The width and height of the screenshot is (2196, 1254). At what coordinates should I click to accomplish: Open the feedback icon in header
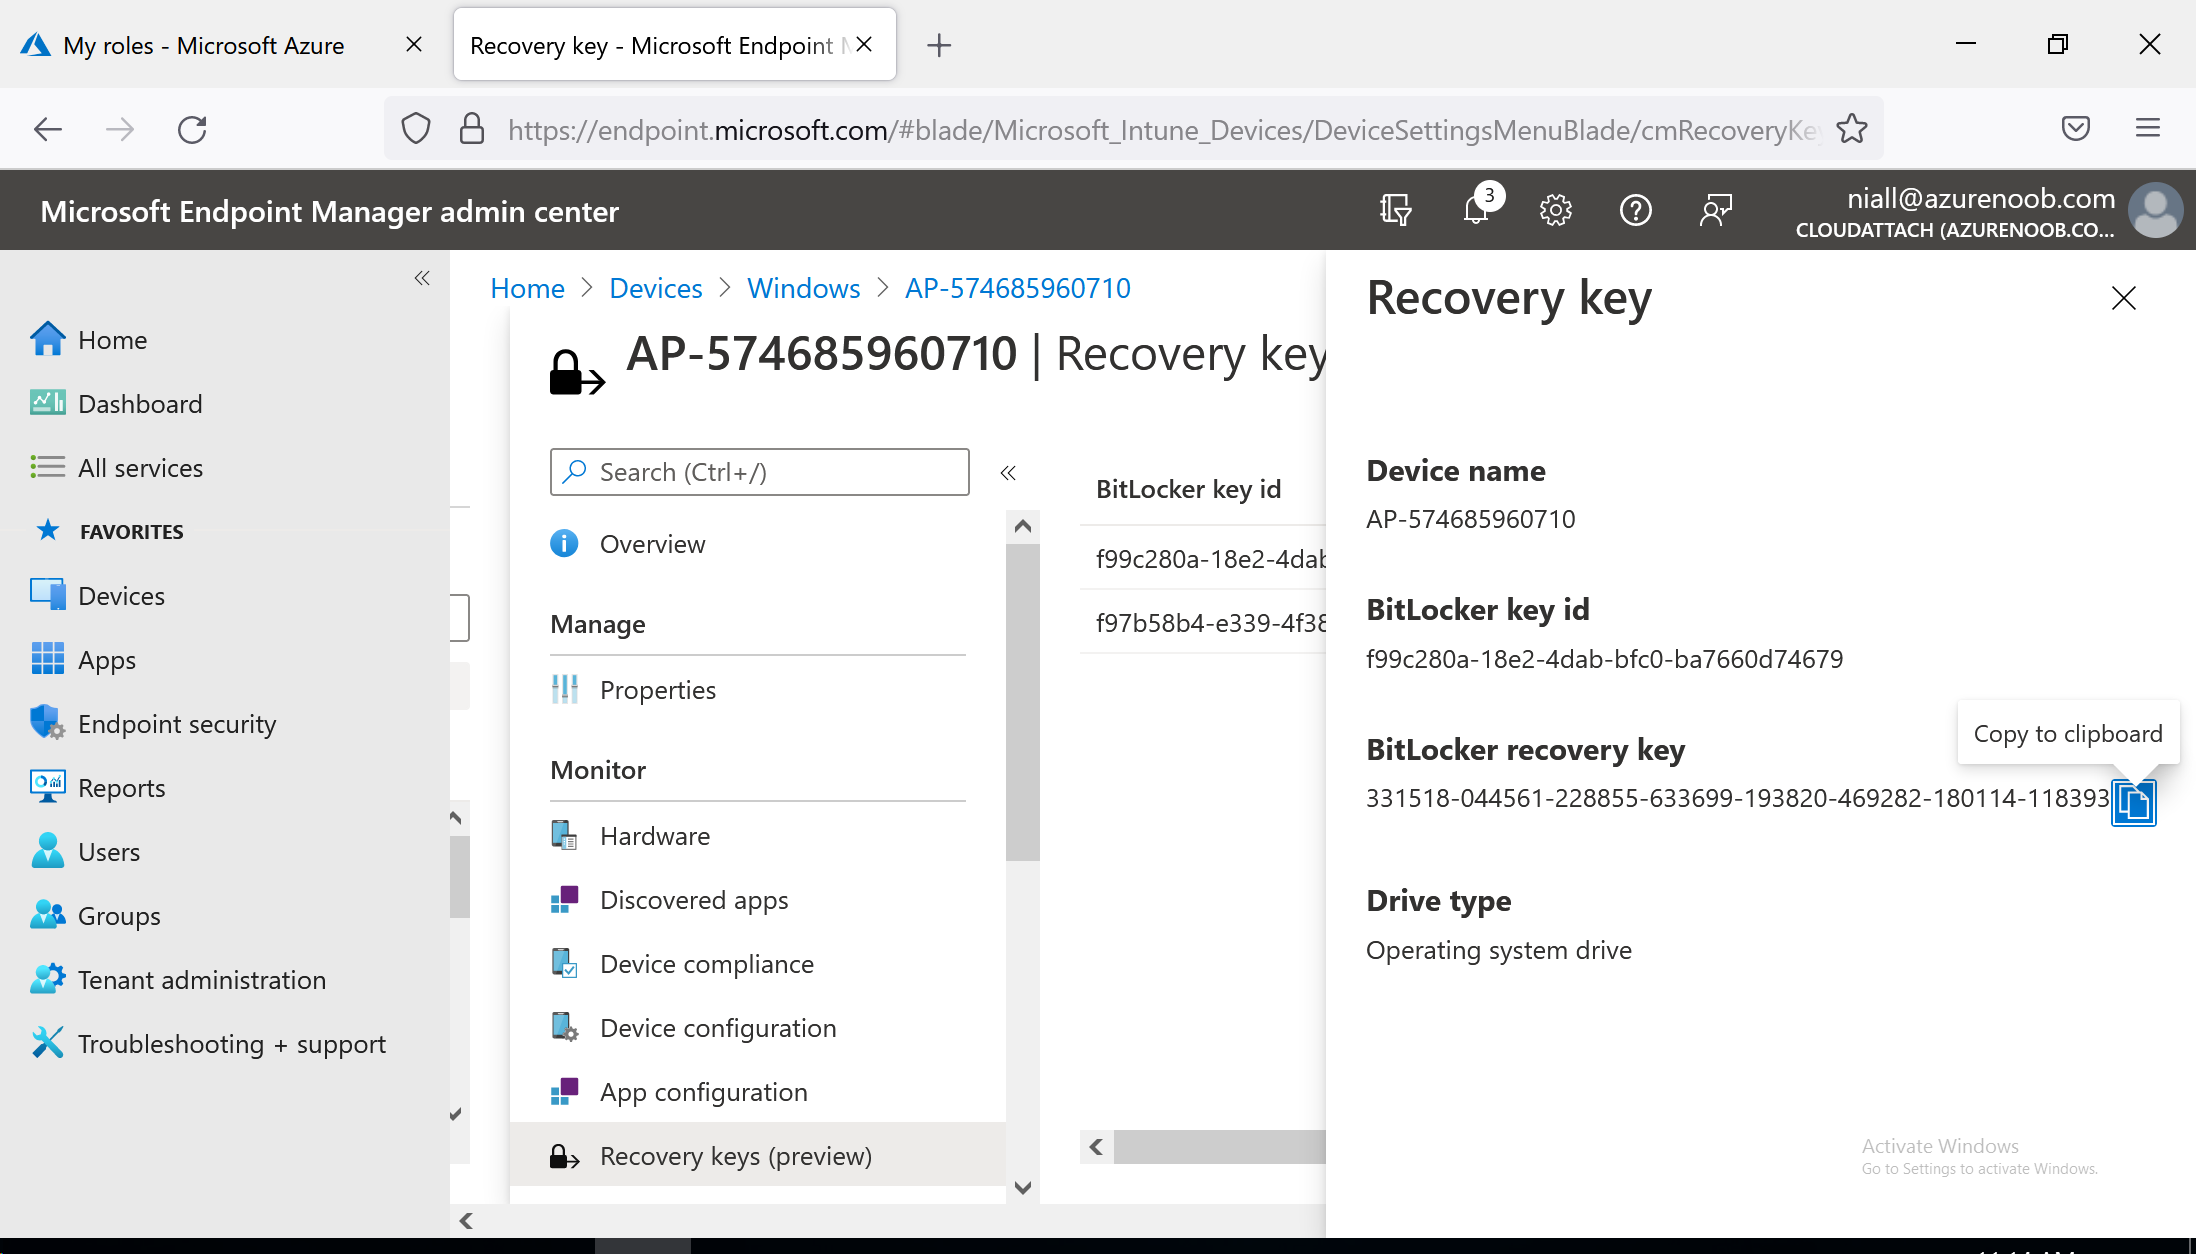1715,210
